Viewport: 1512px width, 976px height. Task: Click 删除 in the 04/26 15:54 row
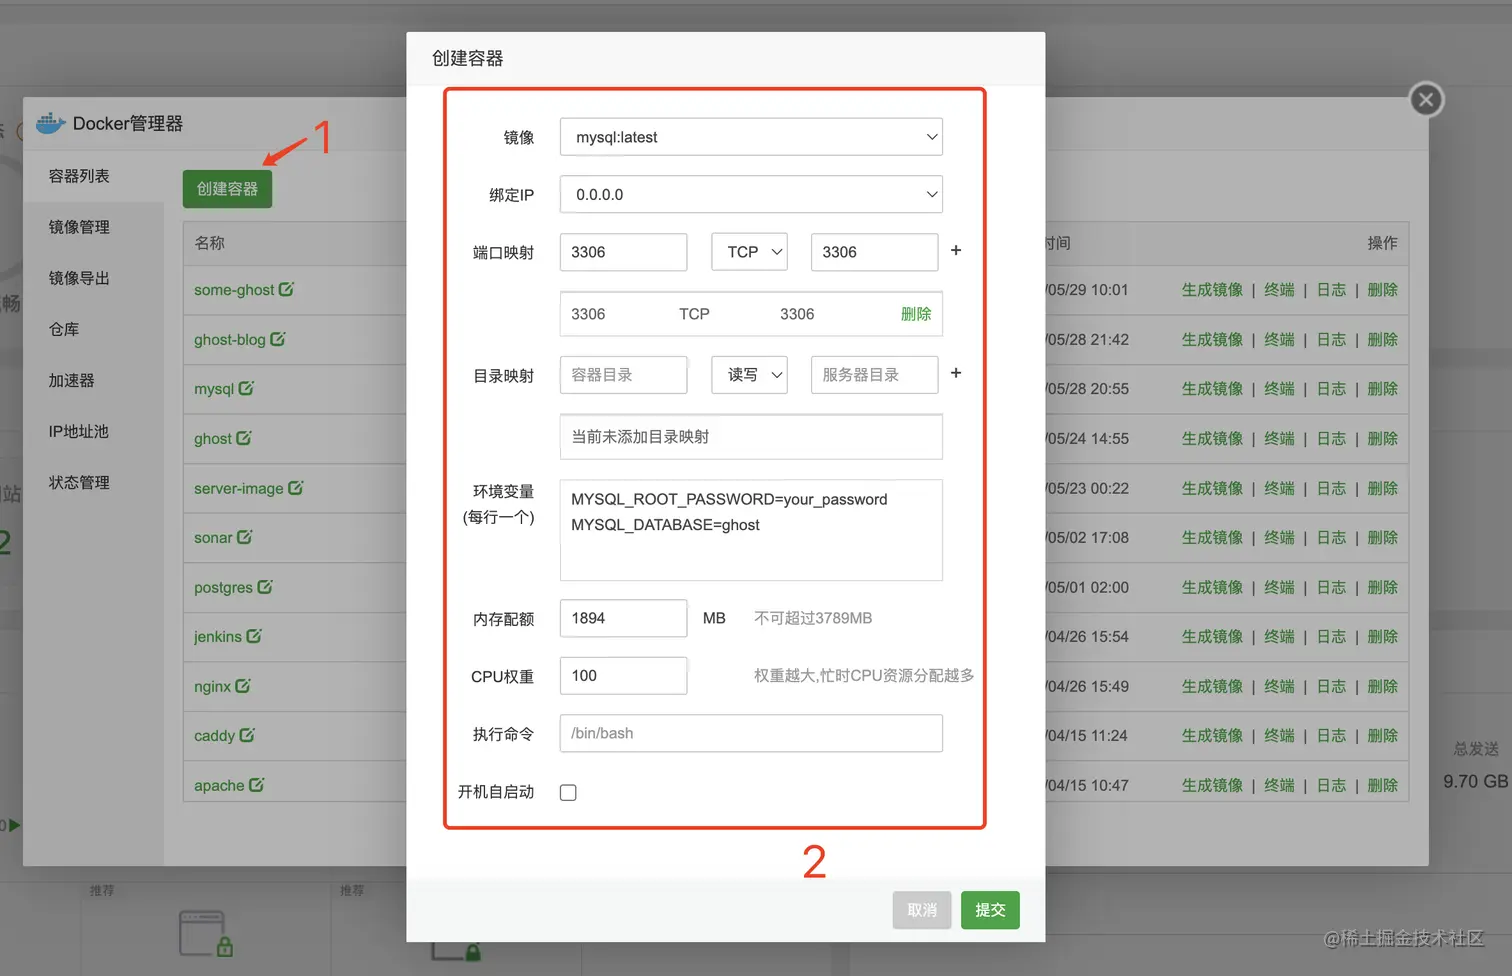(1382, 637)
